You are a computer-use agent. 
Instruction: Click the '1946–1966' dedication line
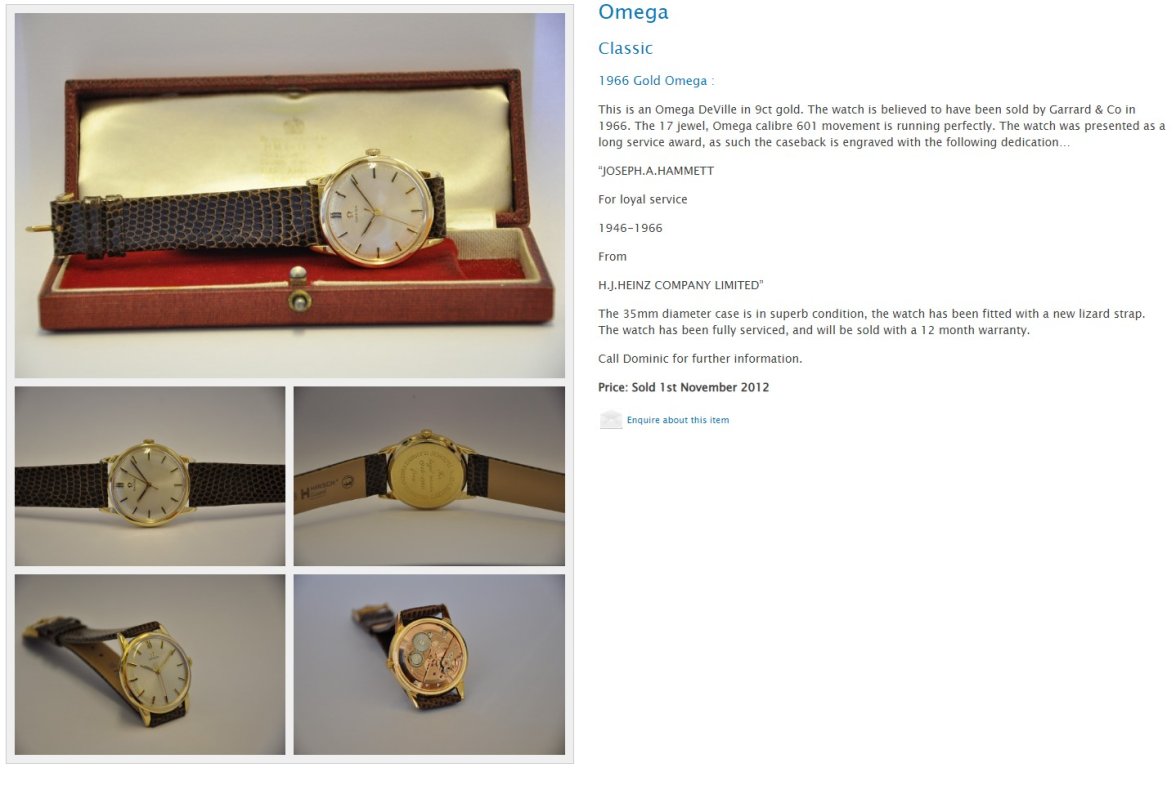[x=630, y=228]
